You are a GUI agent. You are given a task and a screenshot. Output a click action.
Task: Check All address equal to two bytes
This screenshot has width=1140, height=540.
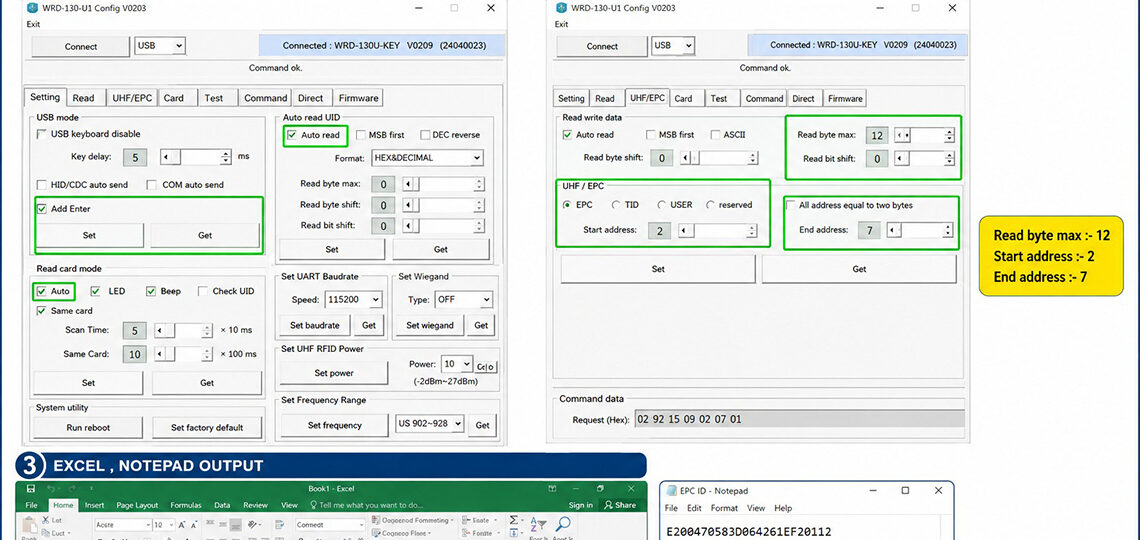(x=791, y=205)
